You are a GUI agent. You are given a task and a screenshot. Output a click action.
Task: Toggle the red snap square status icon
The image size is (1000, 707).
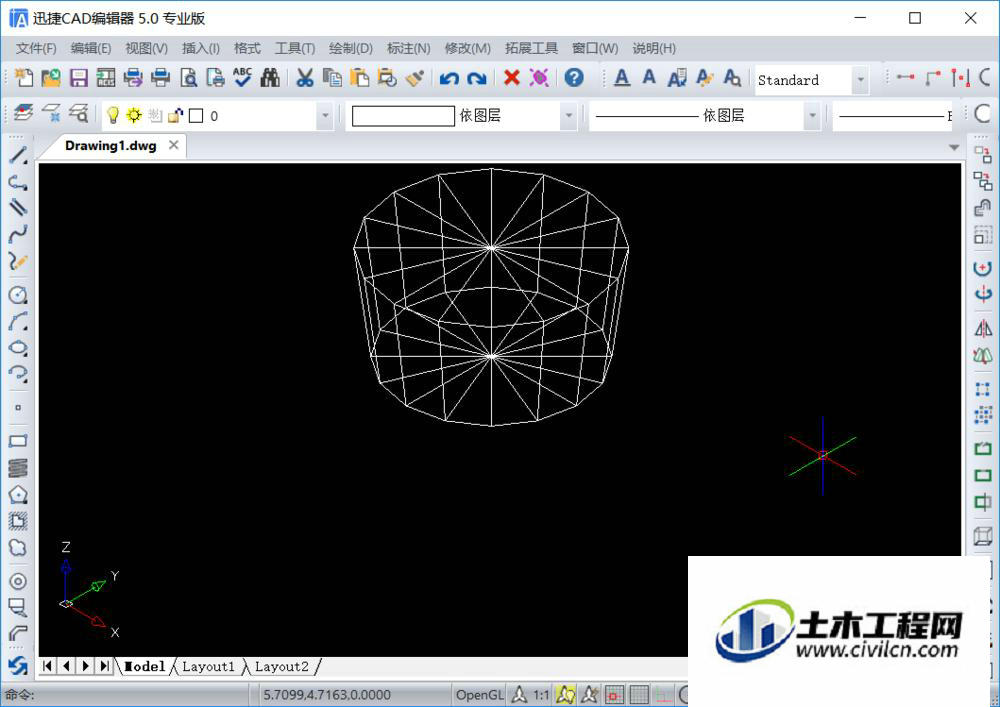point(614,694)
